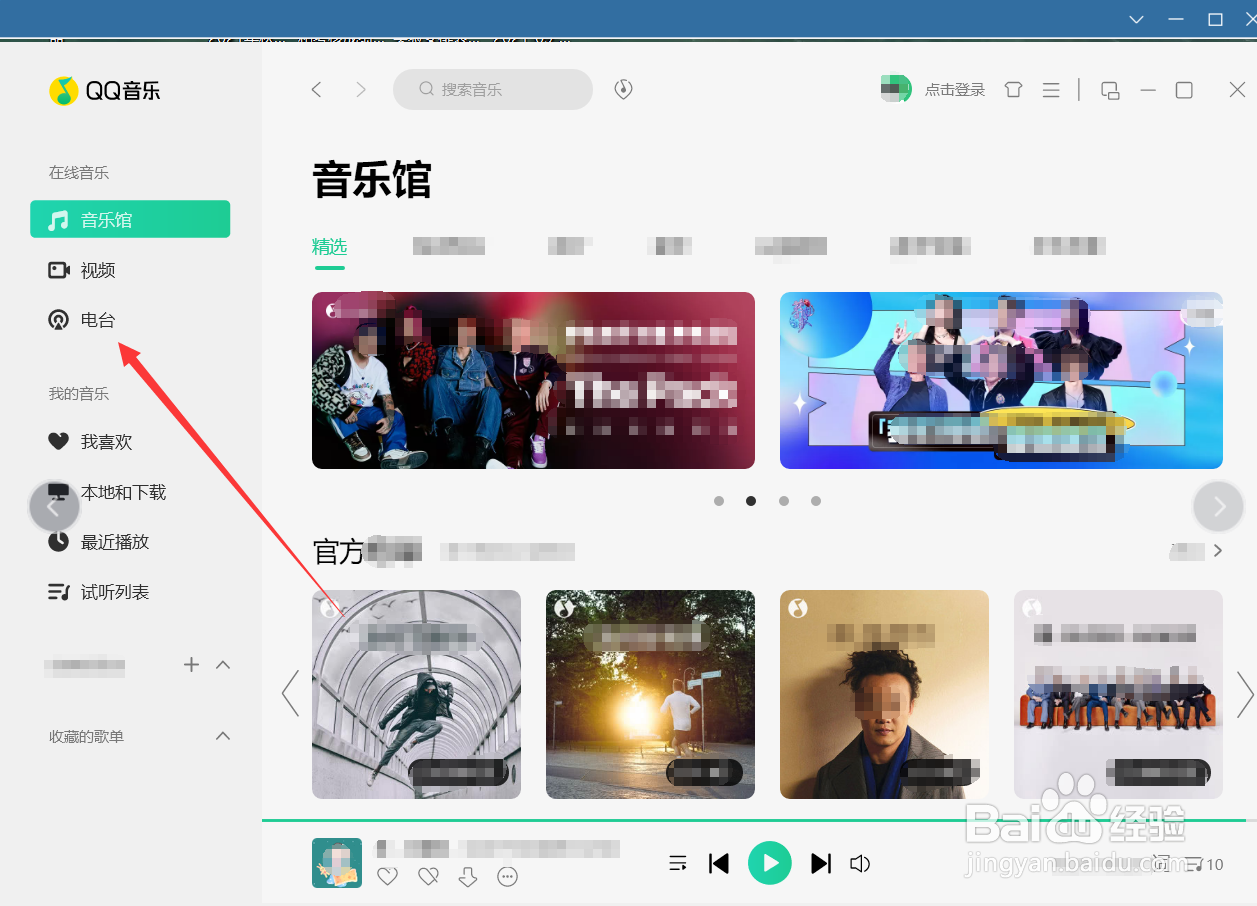Start music recognition next to the search bar
Screen dimensions: 1257x906
622,89
